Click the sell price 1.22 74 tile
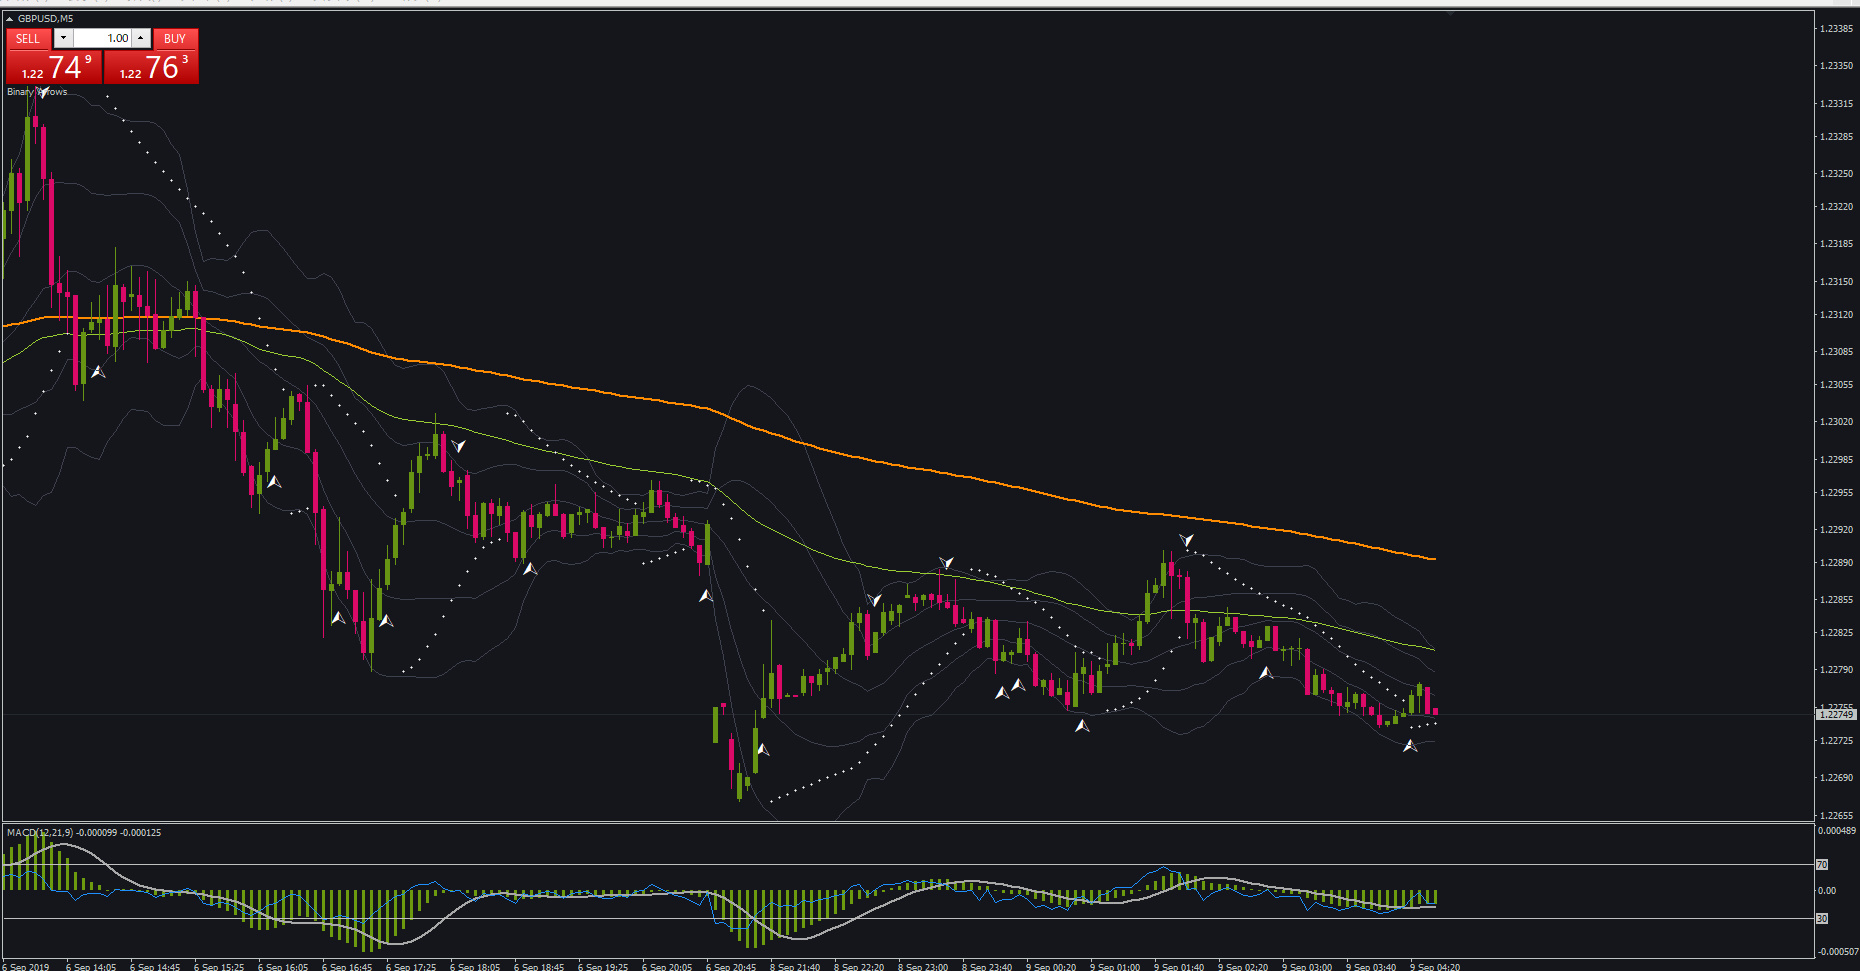 pyautogui.click(x=54, y=67)
